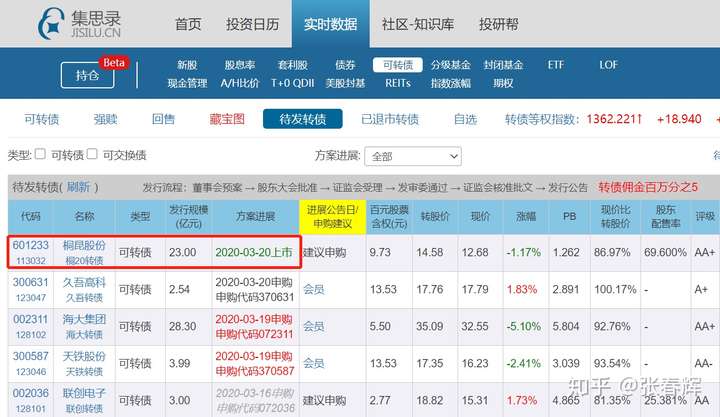Go to the 股息率 section
Viewport: 720px width, 417px height.
(x=239, y=65)
